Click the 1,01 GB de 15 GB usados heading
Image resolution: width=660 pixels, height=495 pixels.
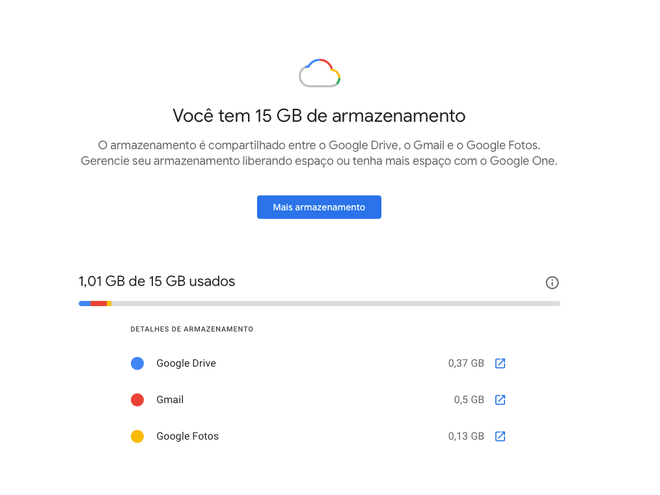157,281
